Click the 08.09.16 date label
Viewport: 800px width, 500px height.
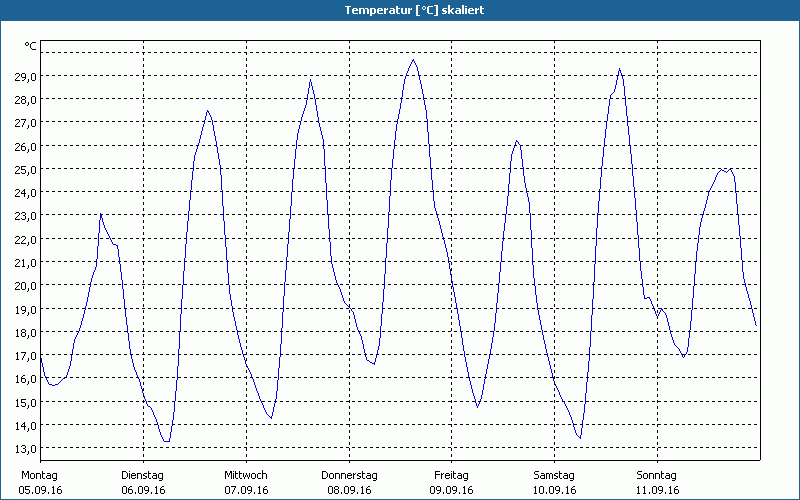coord(349,490)
